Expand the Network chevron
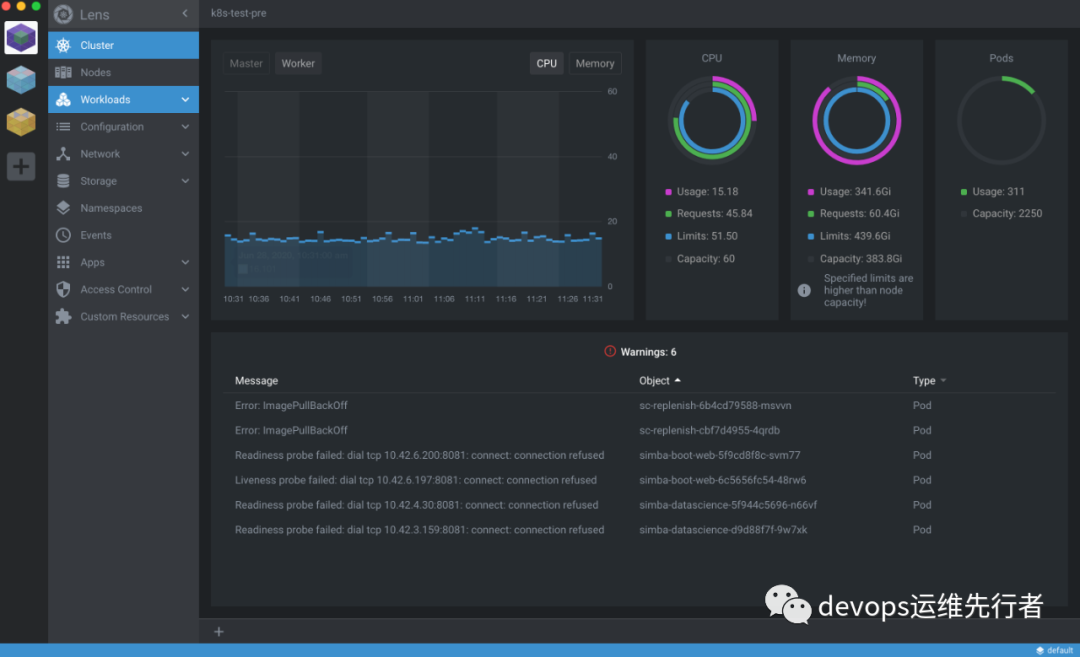This screenshot has width=1080, height=657. tap(185, 154)
